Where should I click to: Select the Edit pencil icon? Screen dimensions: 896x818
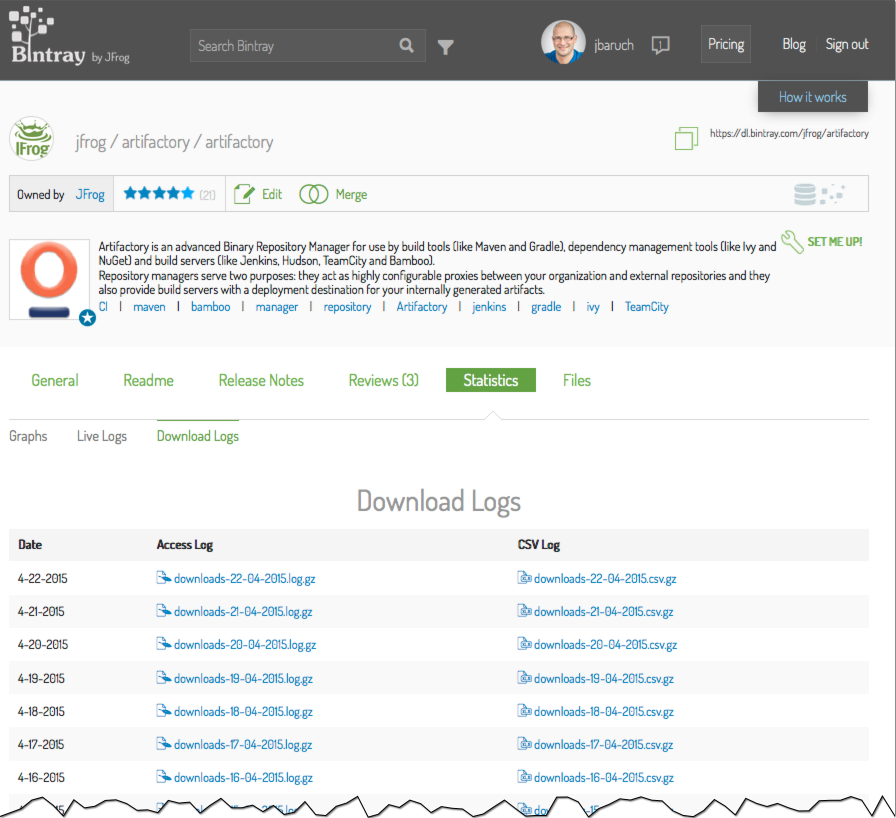(x=241, y=194)
